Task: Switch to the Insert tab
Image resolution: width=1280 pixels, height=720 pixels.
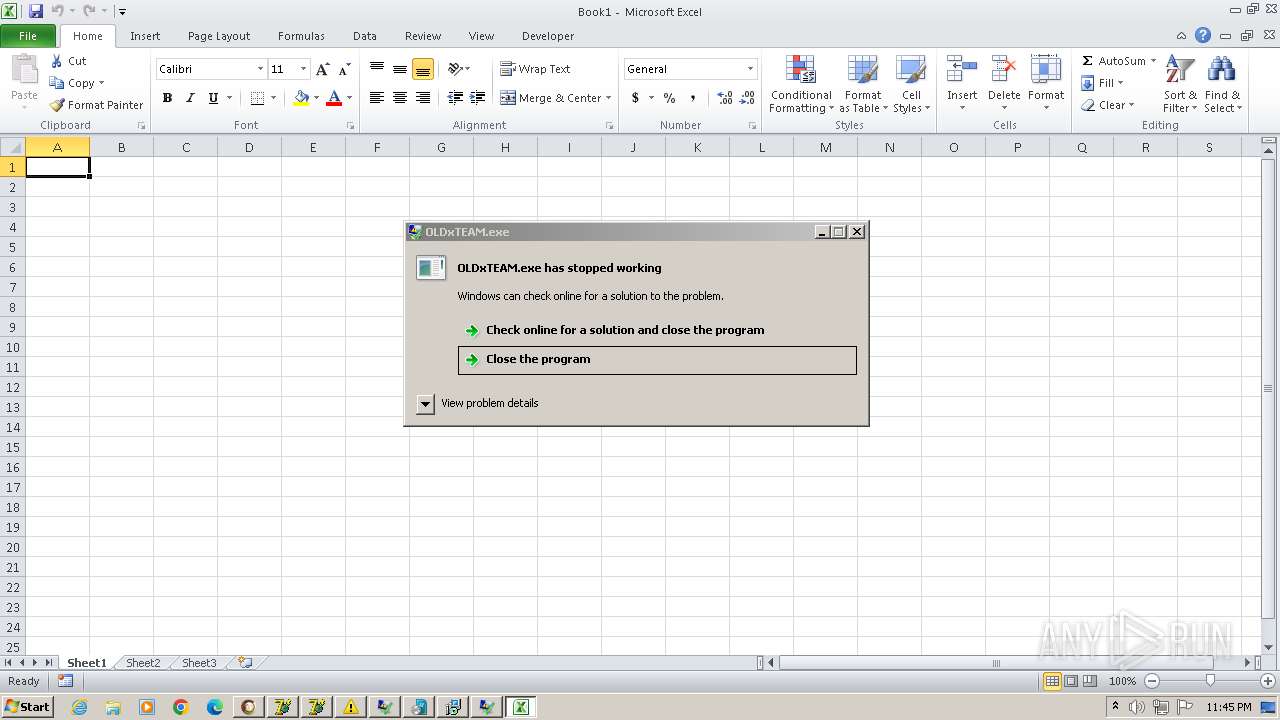Action: (145, 36)
